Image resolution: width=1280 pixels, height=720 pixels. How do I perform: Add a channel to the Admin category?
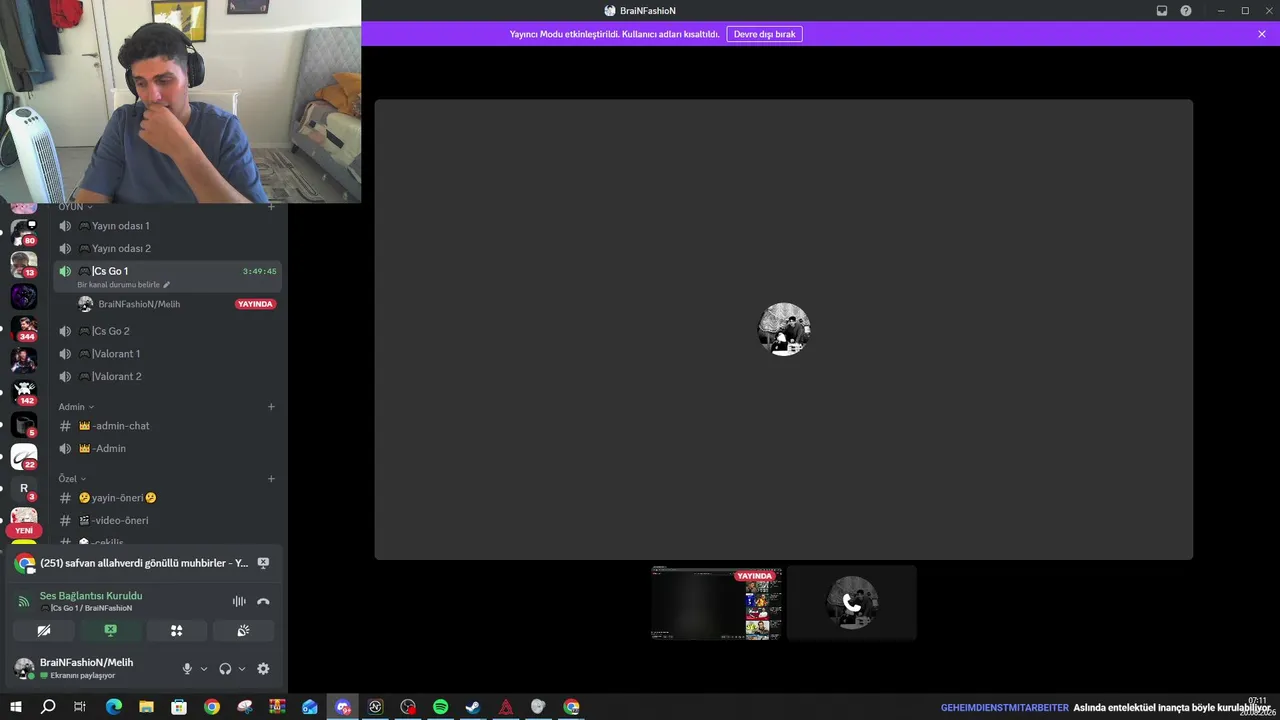pyautogui.click(x=271, y=407)
